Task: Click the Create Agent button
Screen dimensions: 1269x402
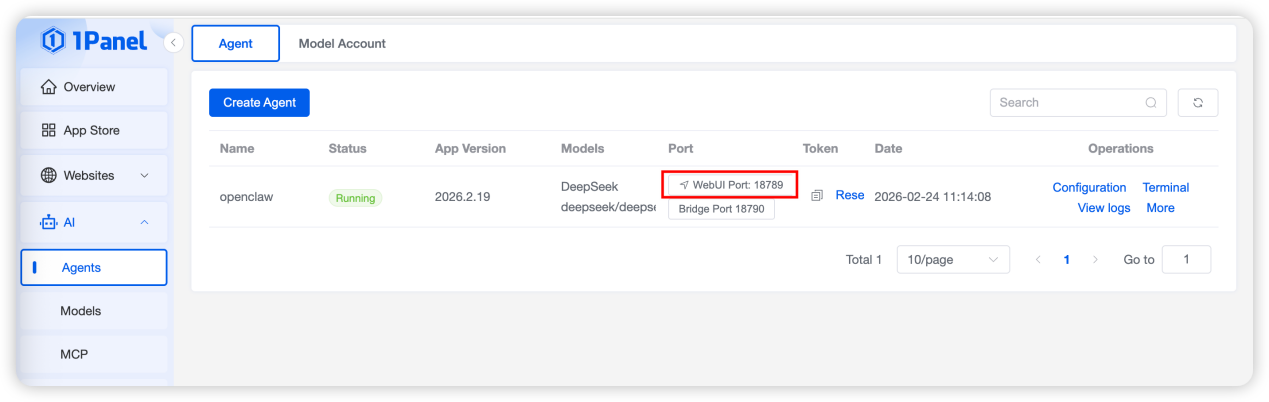Action: click(x=259, y=102)
